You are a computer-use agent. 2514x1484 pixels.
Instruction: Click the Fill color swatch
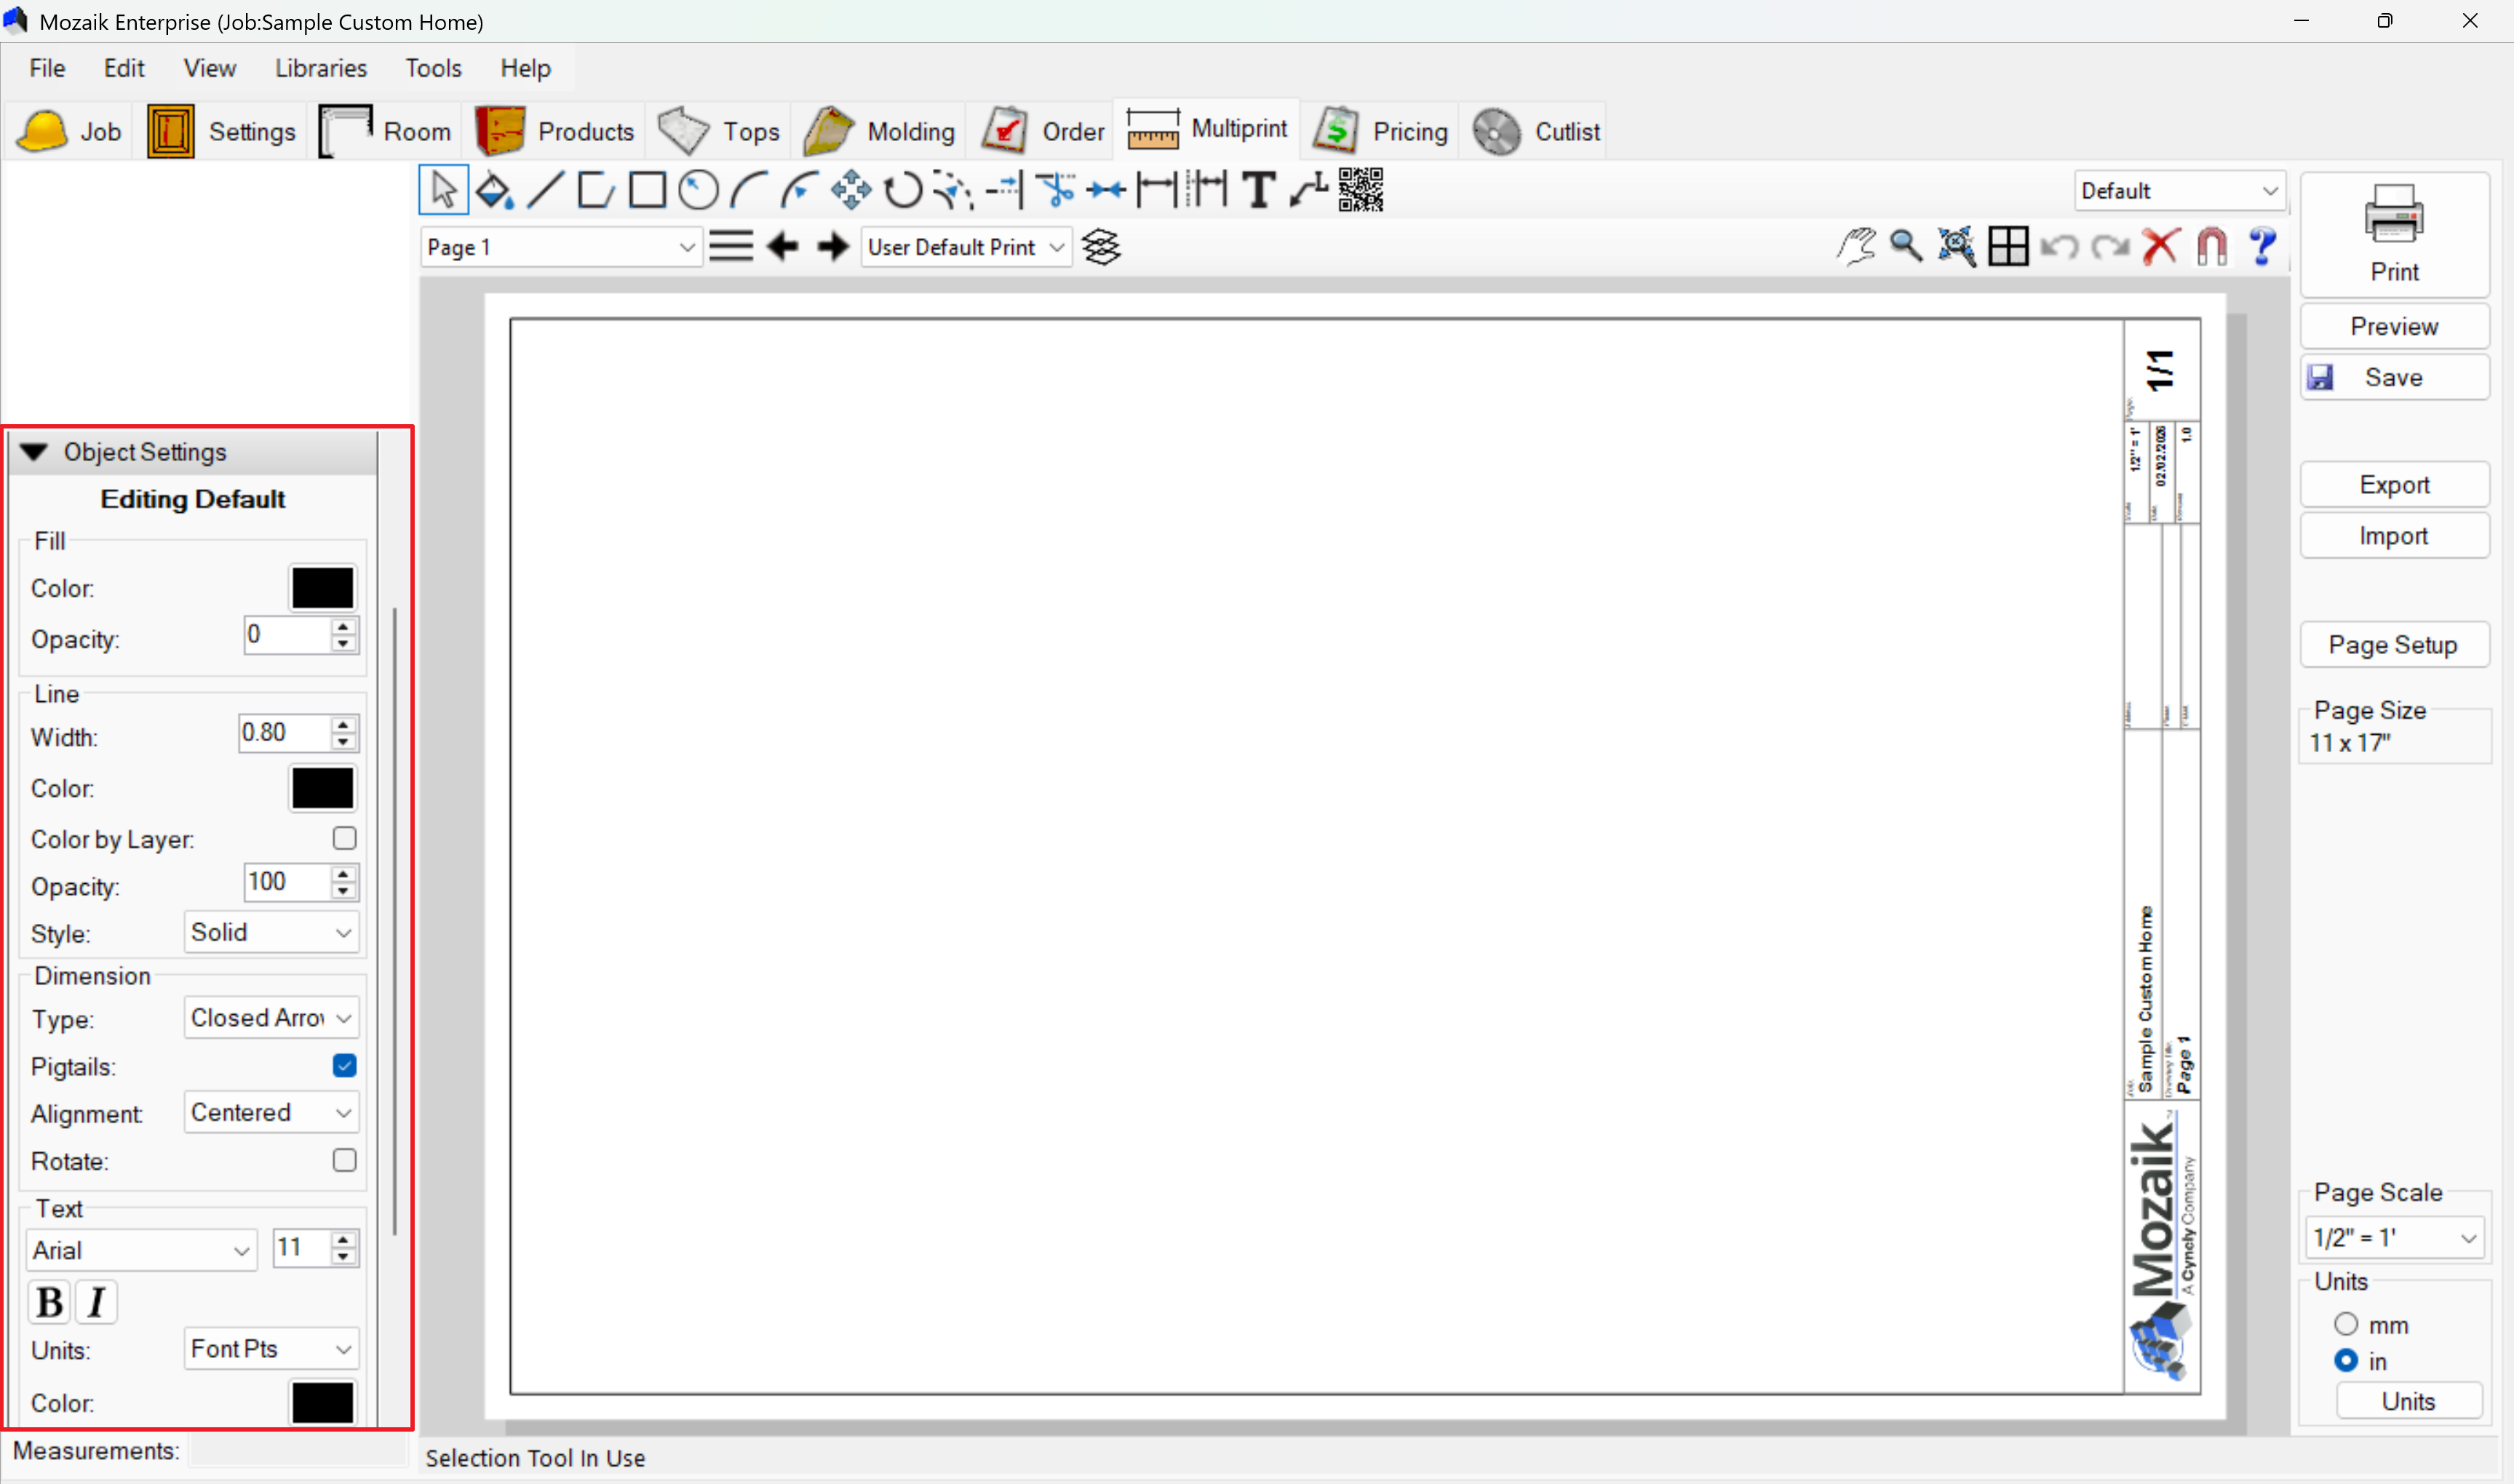(322, 588)
